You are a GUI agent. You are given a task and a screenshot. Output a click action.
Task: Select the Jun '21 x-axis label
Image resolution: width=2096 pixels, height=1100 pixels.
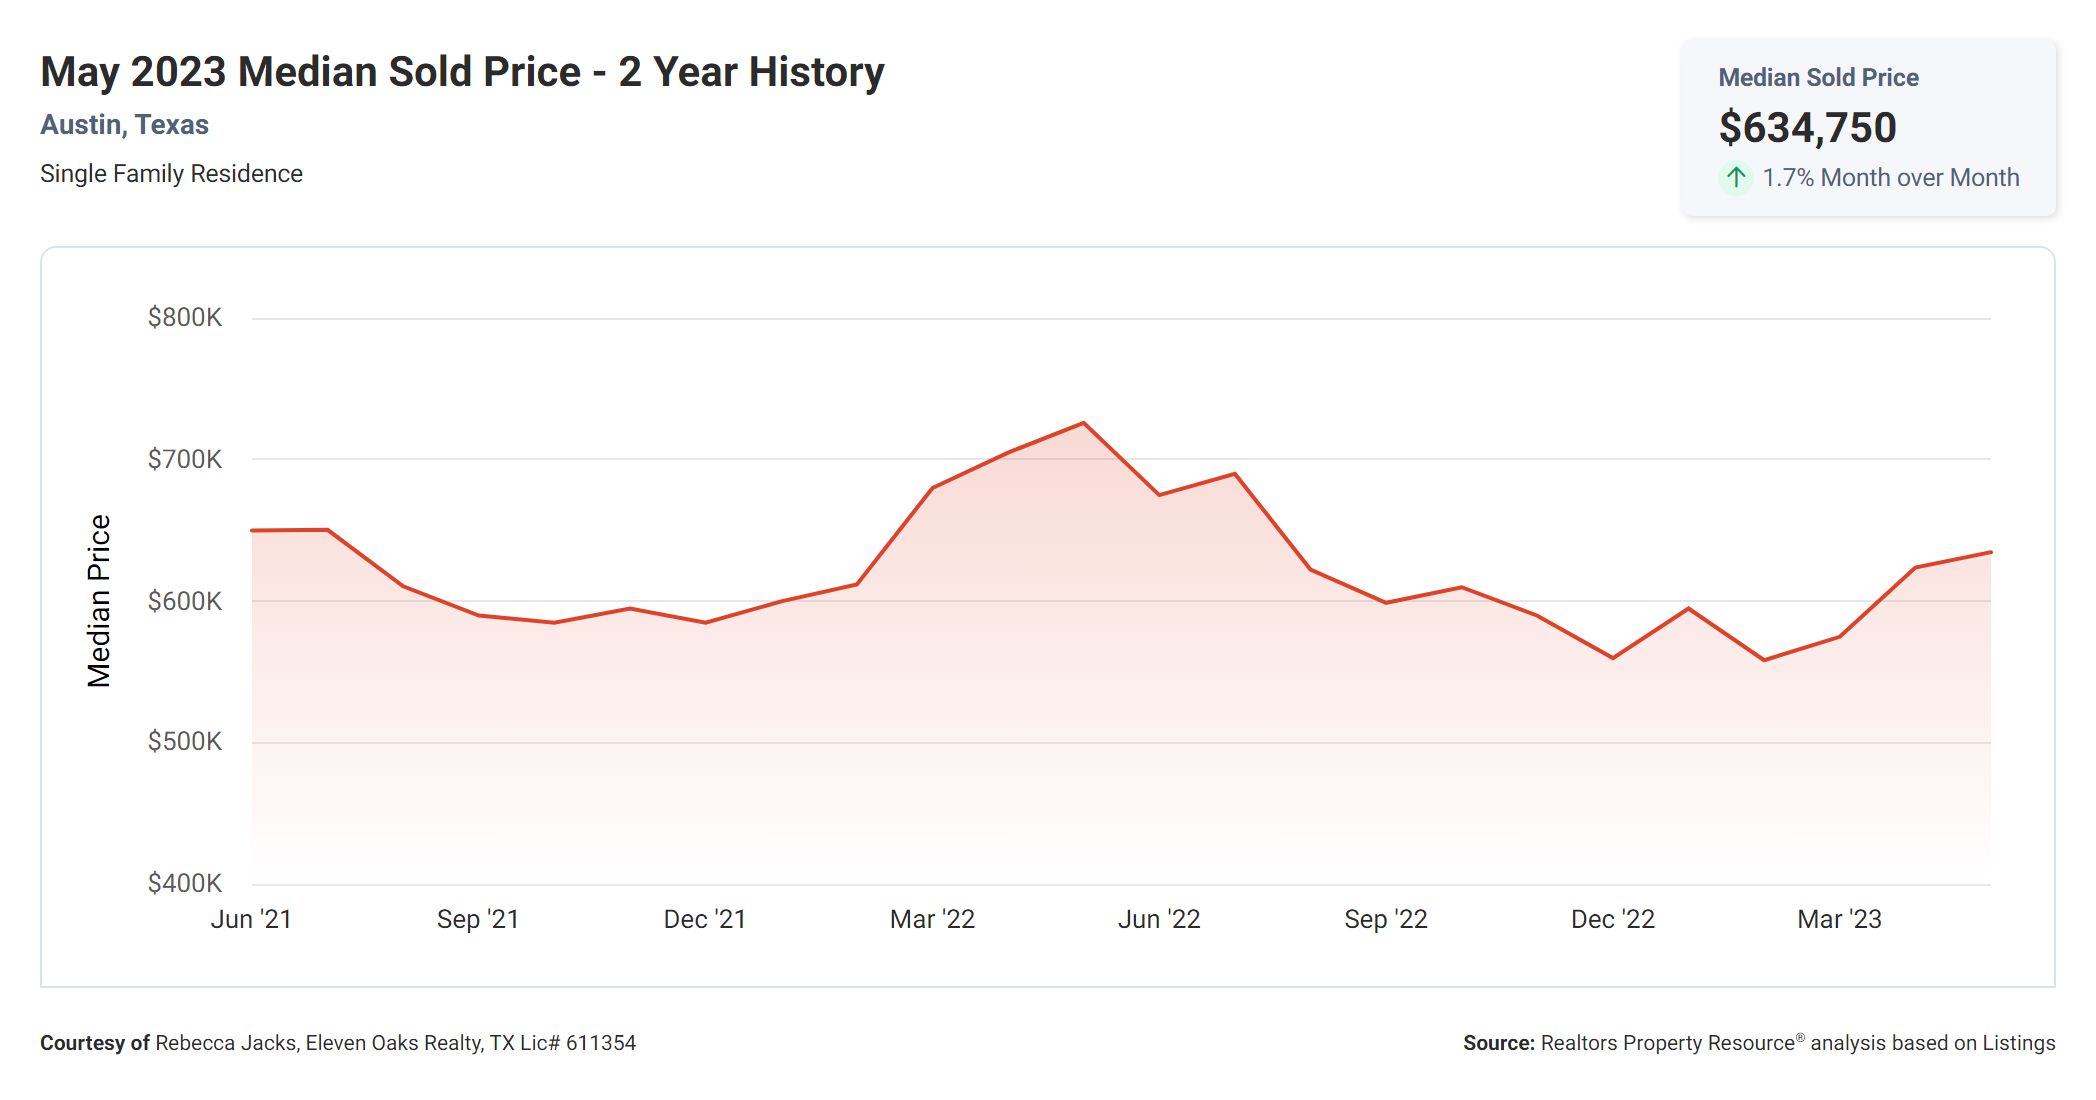251,919
